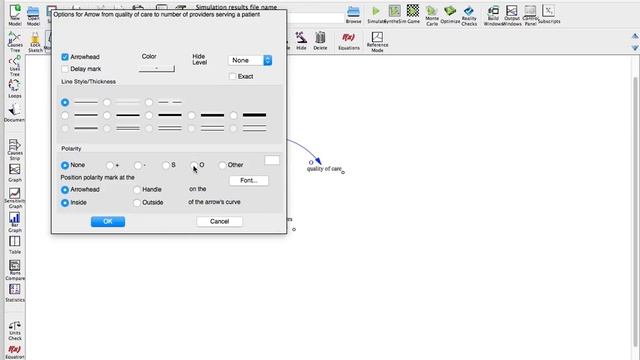The height and width of the screenshot is (360, 640).
Task: Select Inside of the arrow's curve
Action: coord(65,203)
